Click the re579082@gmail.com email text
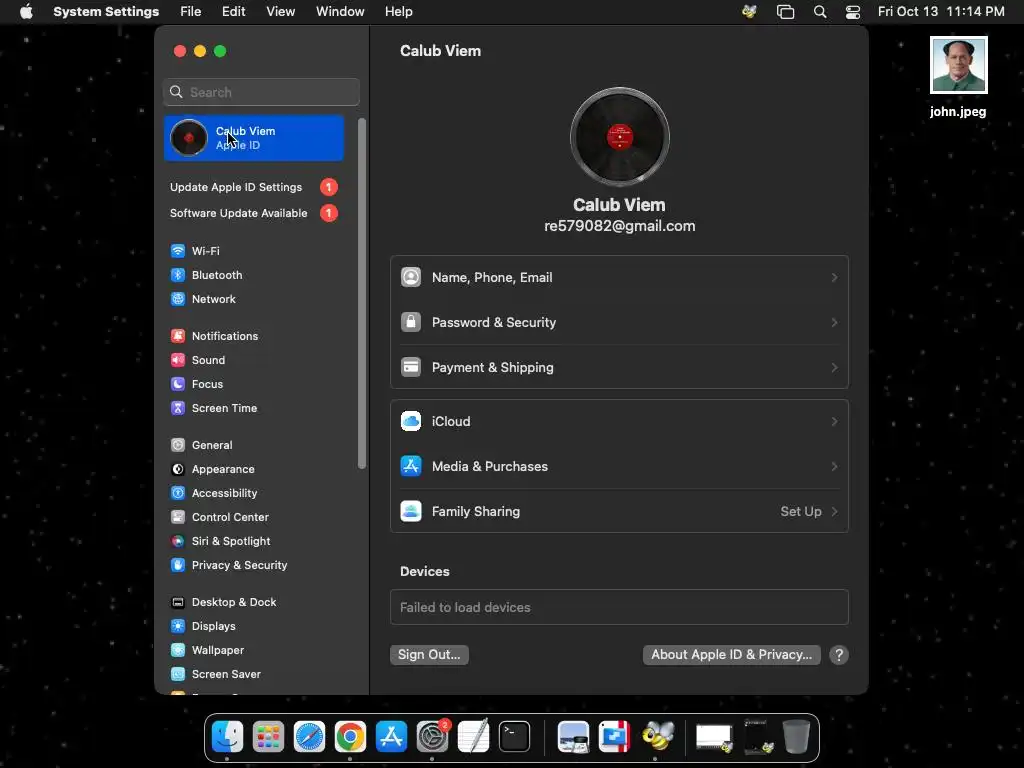The image size is (1024, 768). [x=619, y=226]
